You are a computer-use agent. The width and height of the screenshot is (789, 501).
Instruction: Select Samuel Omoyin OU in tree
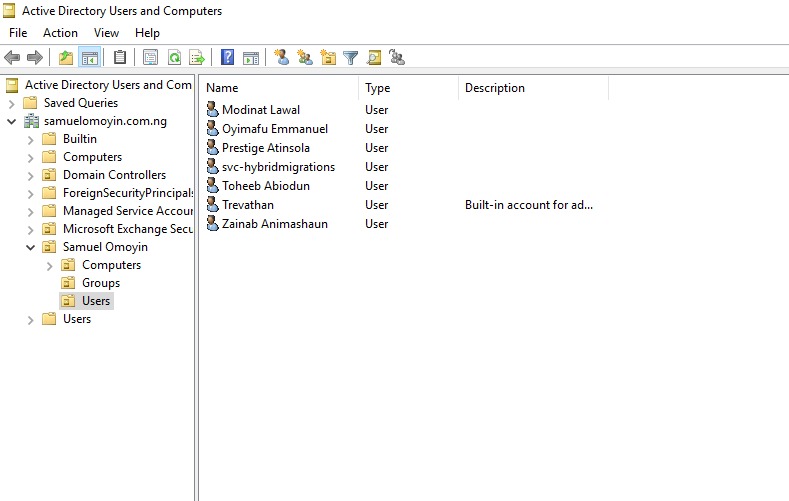point(105,247)
